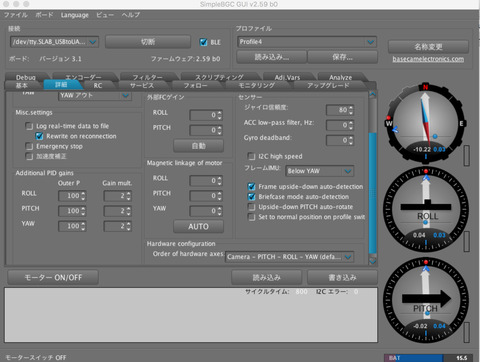Click the scrollbar up arrow
480x362 pixels.
(x=373, y=94)
